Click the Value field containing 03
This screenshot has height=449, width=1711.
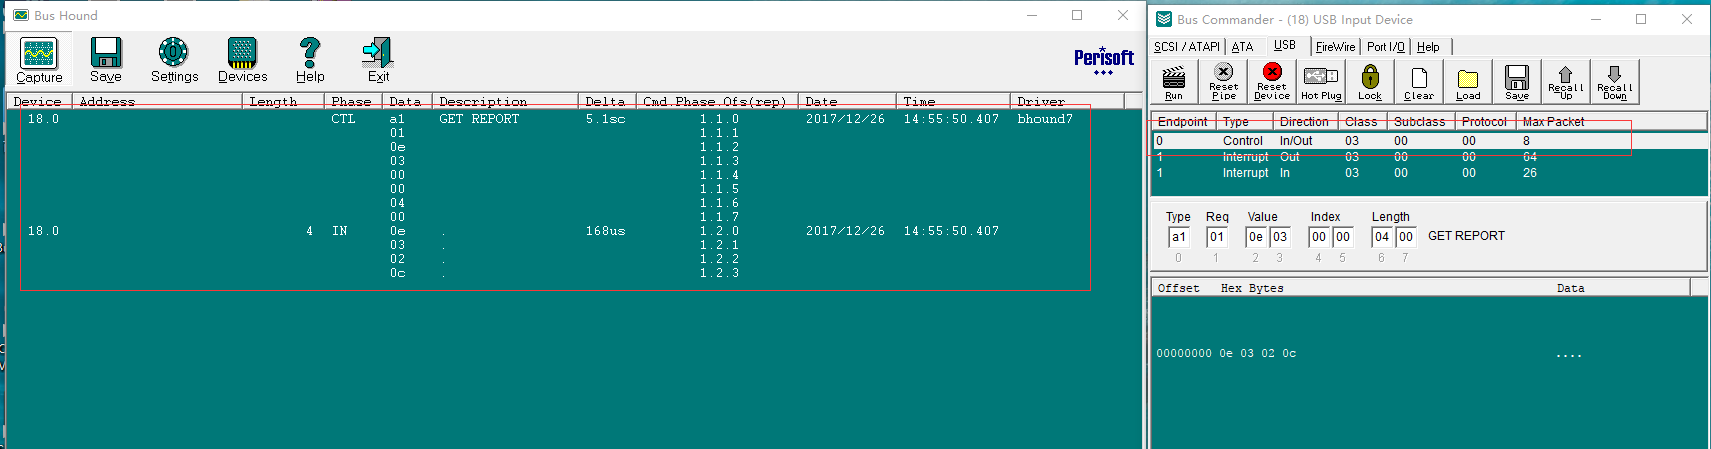click(1279, 237)
